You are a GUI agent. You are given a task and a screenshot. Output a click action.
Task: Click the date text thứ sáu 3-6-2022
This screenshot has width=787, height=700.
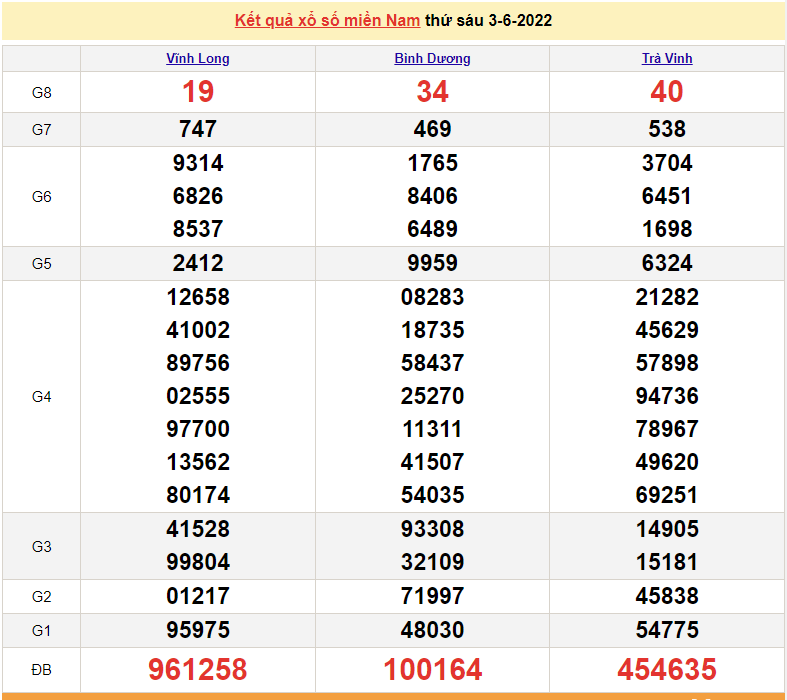pyautogui.click(x=488, y=21)
